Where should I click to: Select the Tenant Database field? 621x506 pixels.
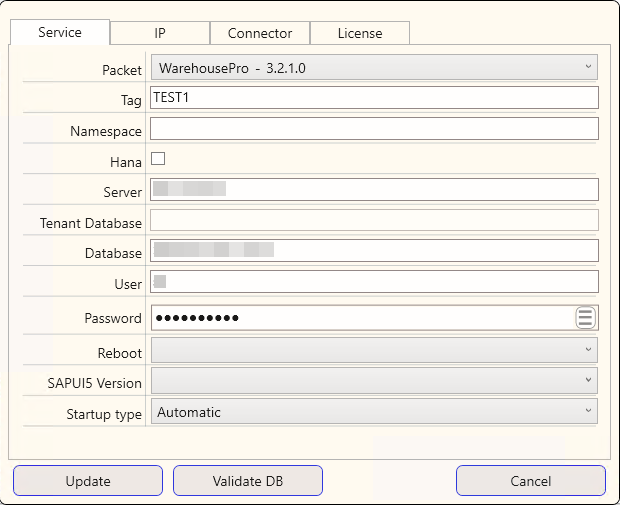tap(374, 221)
